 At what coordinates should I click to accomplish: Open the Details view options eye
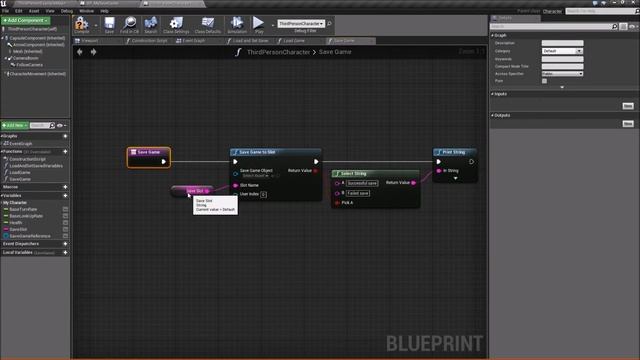point(633,27)
